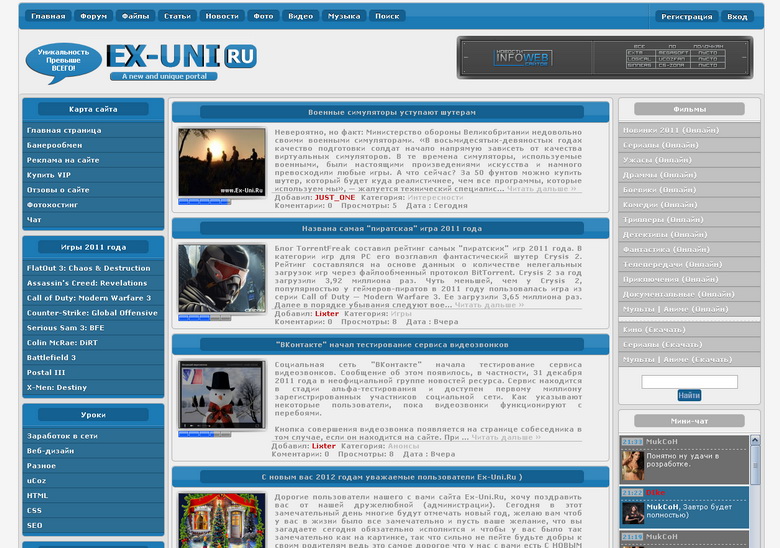This screenshot has height=548, width=780.
Task: Open the Новости menu item
Action: click(222, 16)
